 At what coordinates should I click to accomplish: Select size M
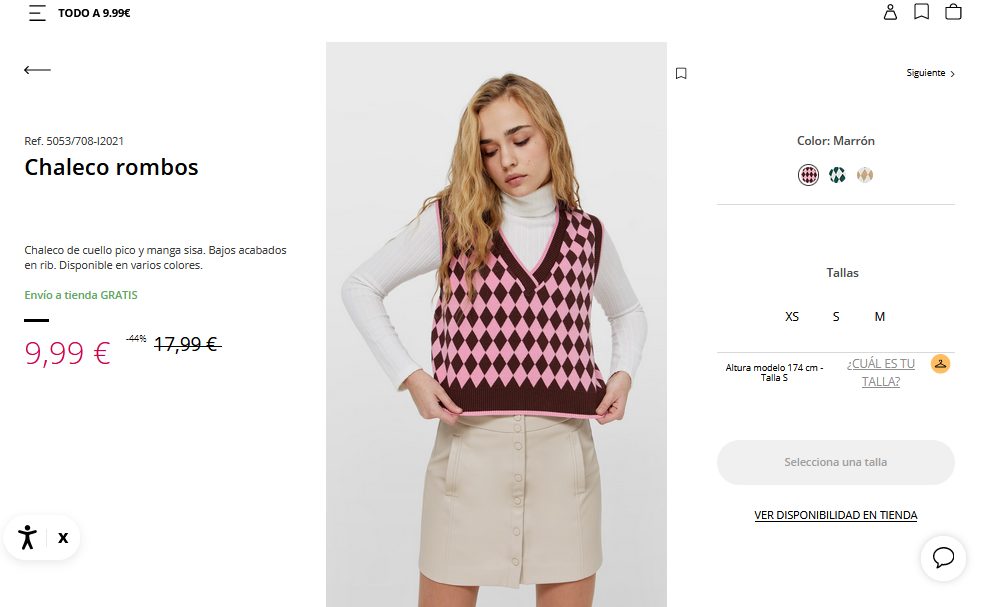(879, 316)
